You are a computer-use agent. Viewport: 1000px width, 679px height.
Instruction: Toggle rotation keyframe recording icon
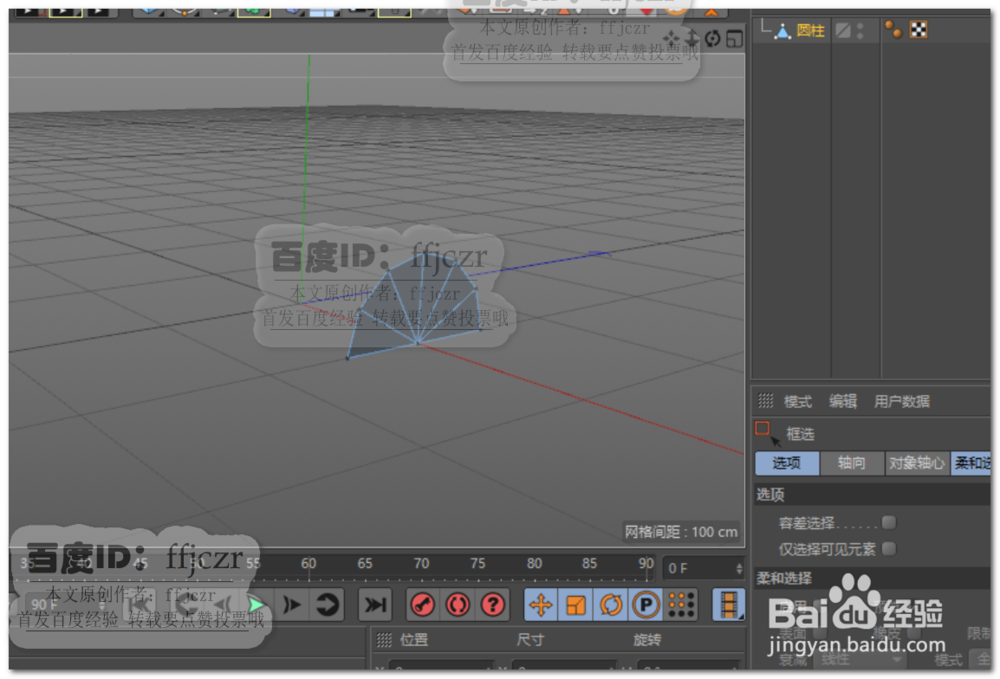(x=611, y=604)
